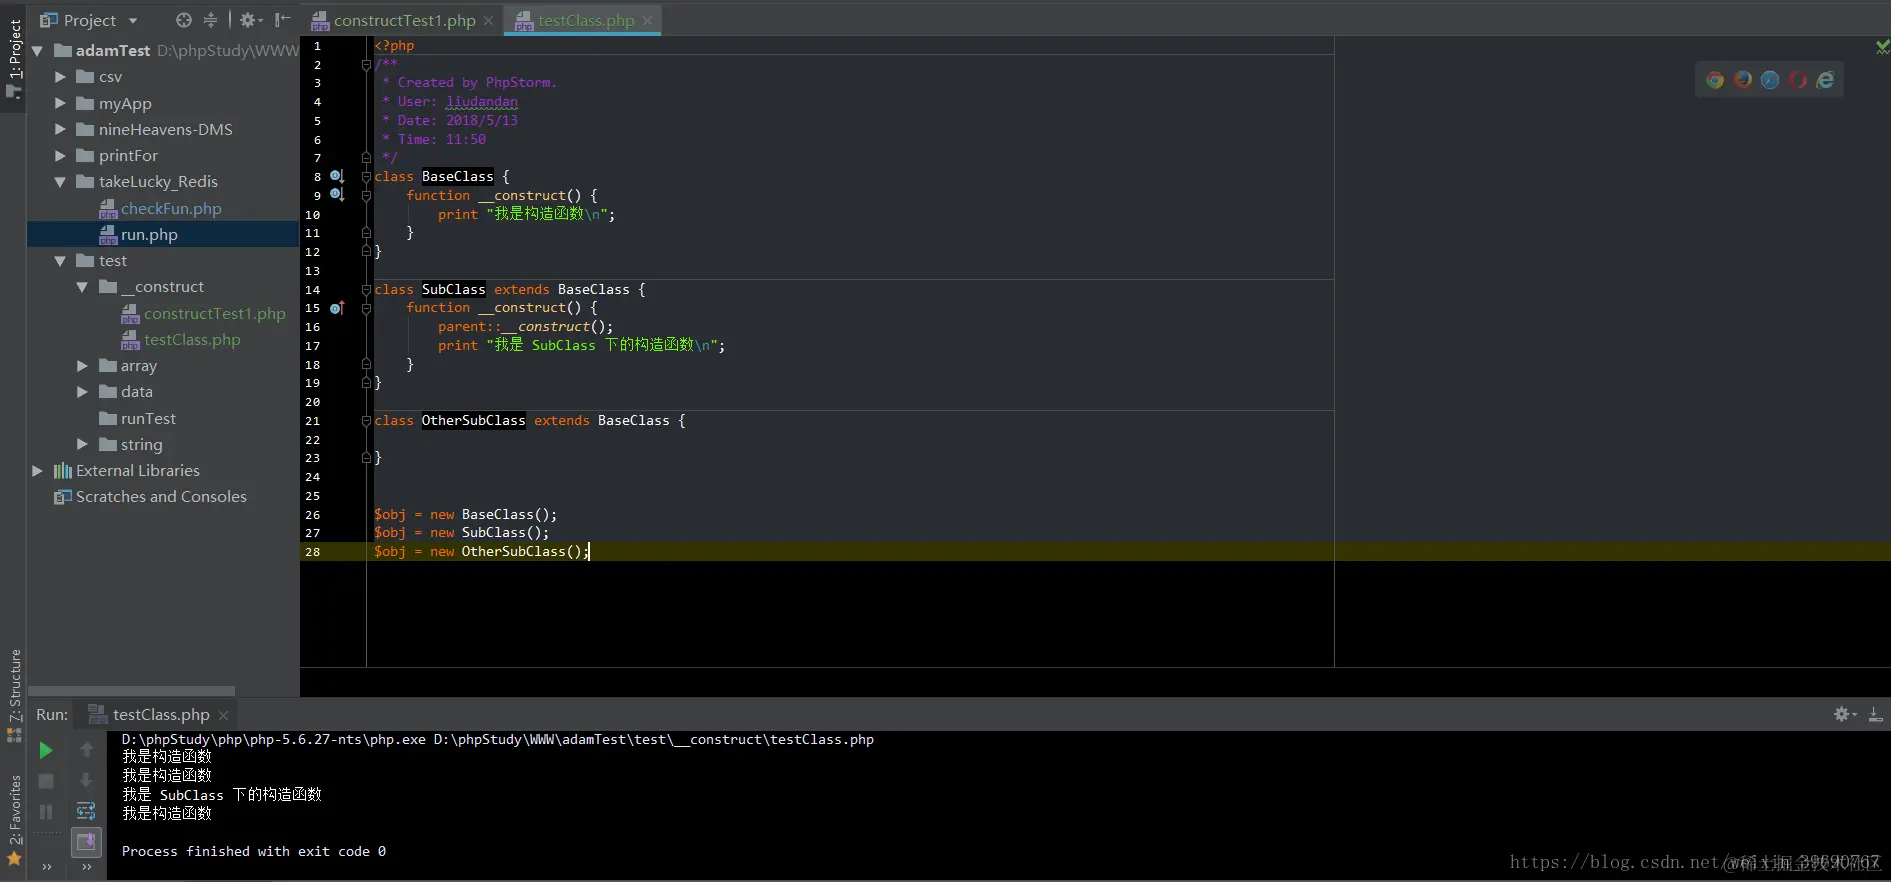Select testClass.php in project tree
The width and height of the screenshot is (1891, 882).
pos(192,339)
